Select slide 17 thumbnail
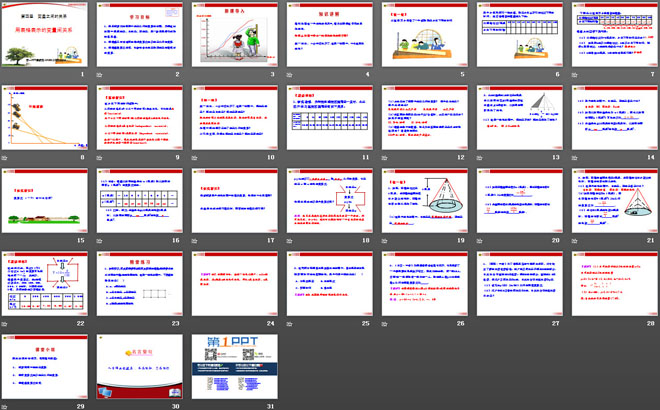660x410 pixels. (235, 201)
